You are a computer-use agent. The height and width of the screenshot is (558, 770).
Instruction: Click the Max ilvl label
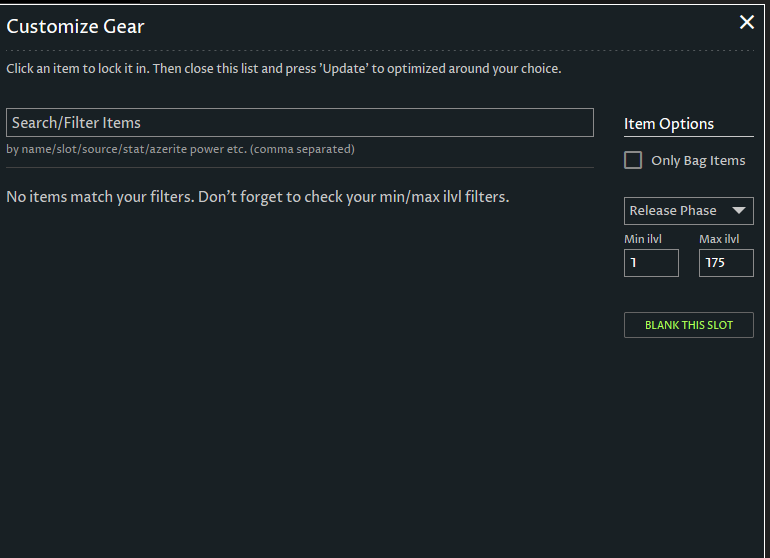(719, 239)
